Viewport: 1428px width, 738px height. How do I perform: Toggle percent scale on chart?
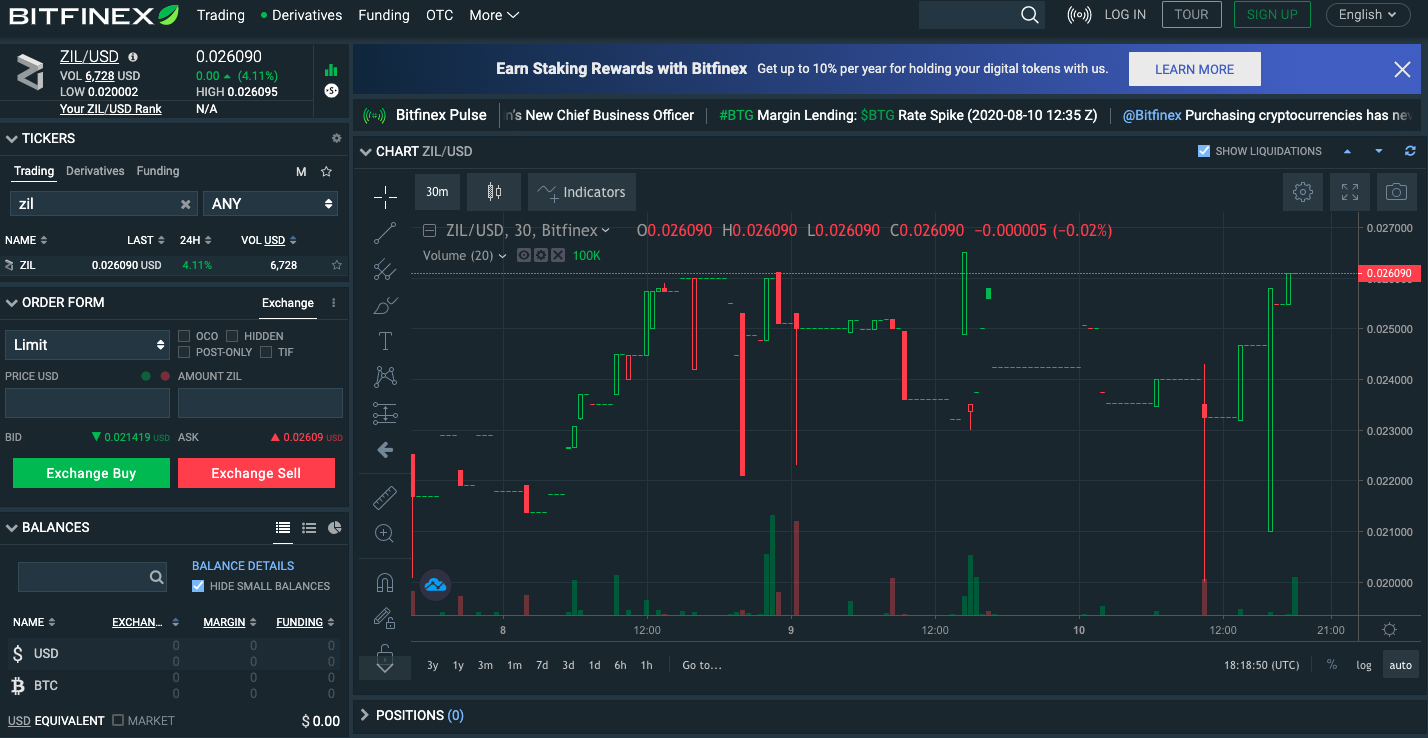[1332, 665]
